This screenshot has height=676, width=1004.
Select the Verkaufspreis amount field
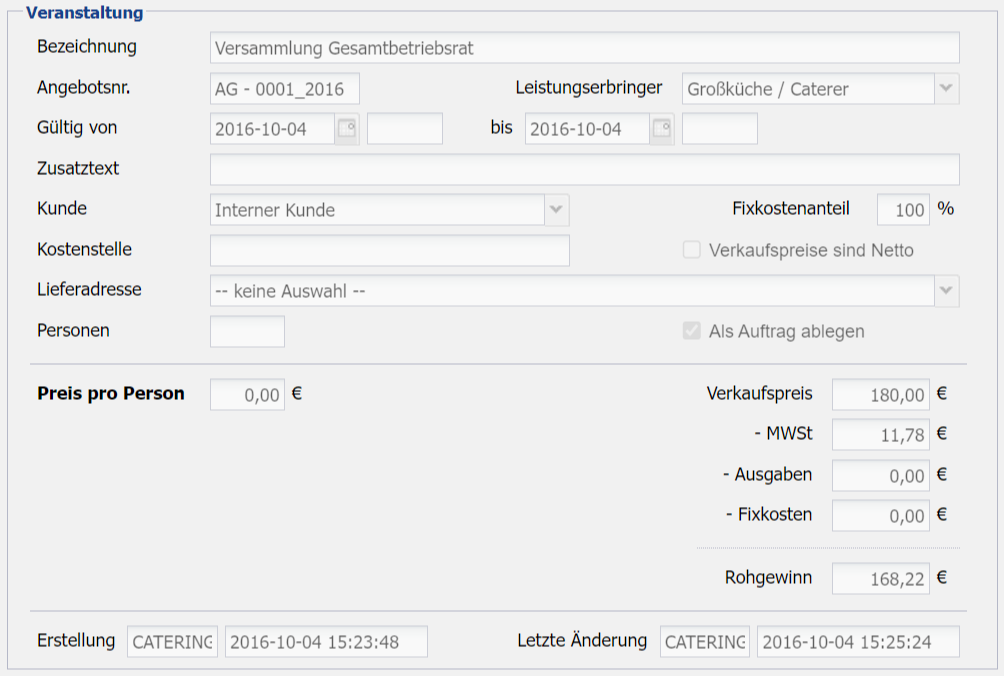pos(880,395)
